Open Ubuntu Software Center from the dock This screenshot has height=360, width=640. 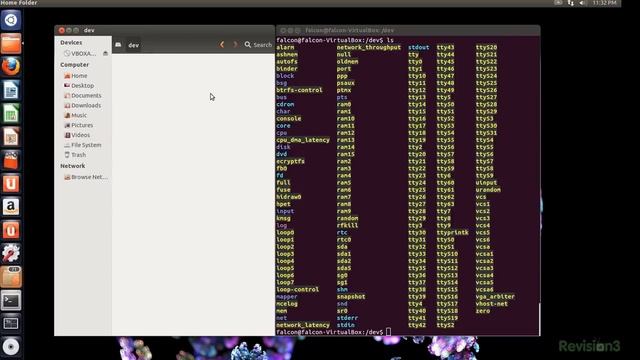(x=11, y=160)
